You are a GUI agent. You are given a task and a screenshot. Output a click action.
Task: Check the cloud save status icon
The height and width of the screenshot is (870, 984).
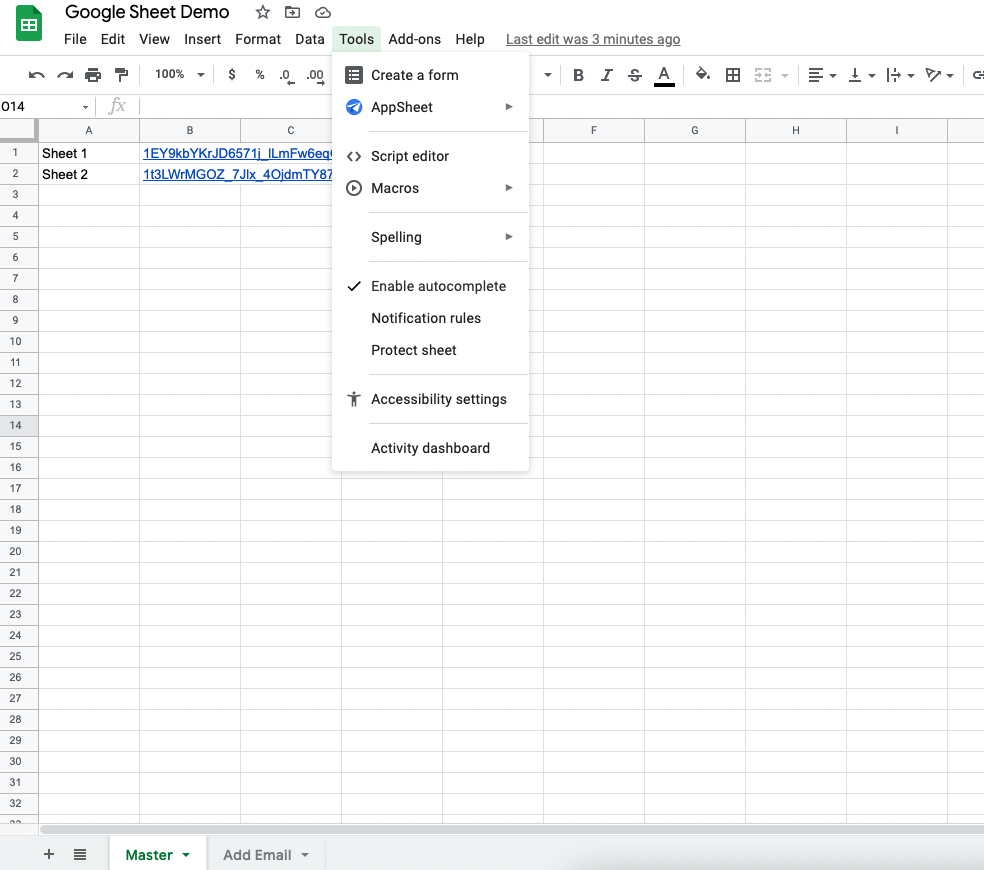click(323, 13)
